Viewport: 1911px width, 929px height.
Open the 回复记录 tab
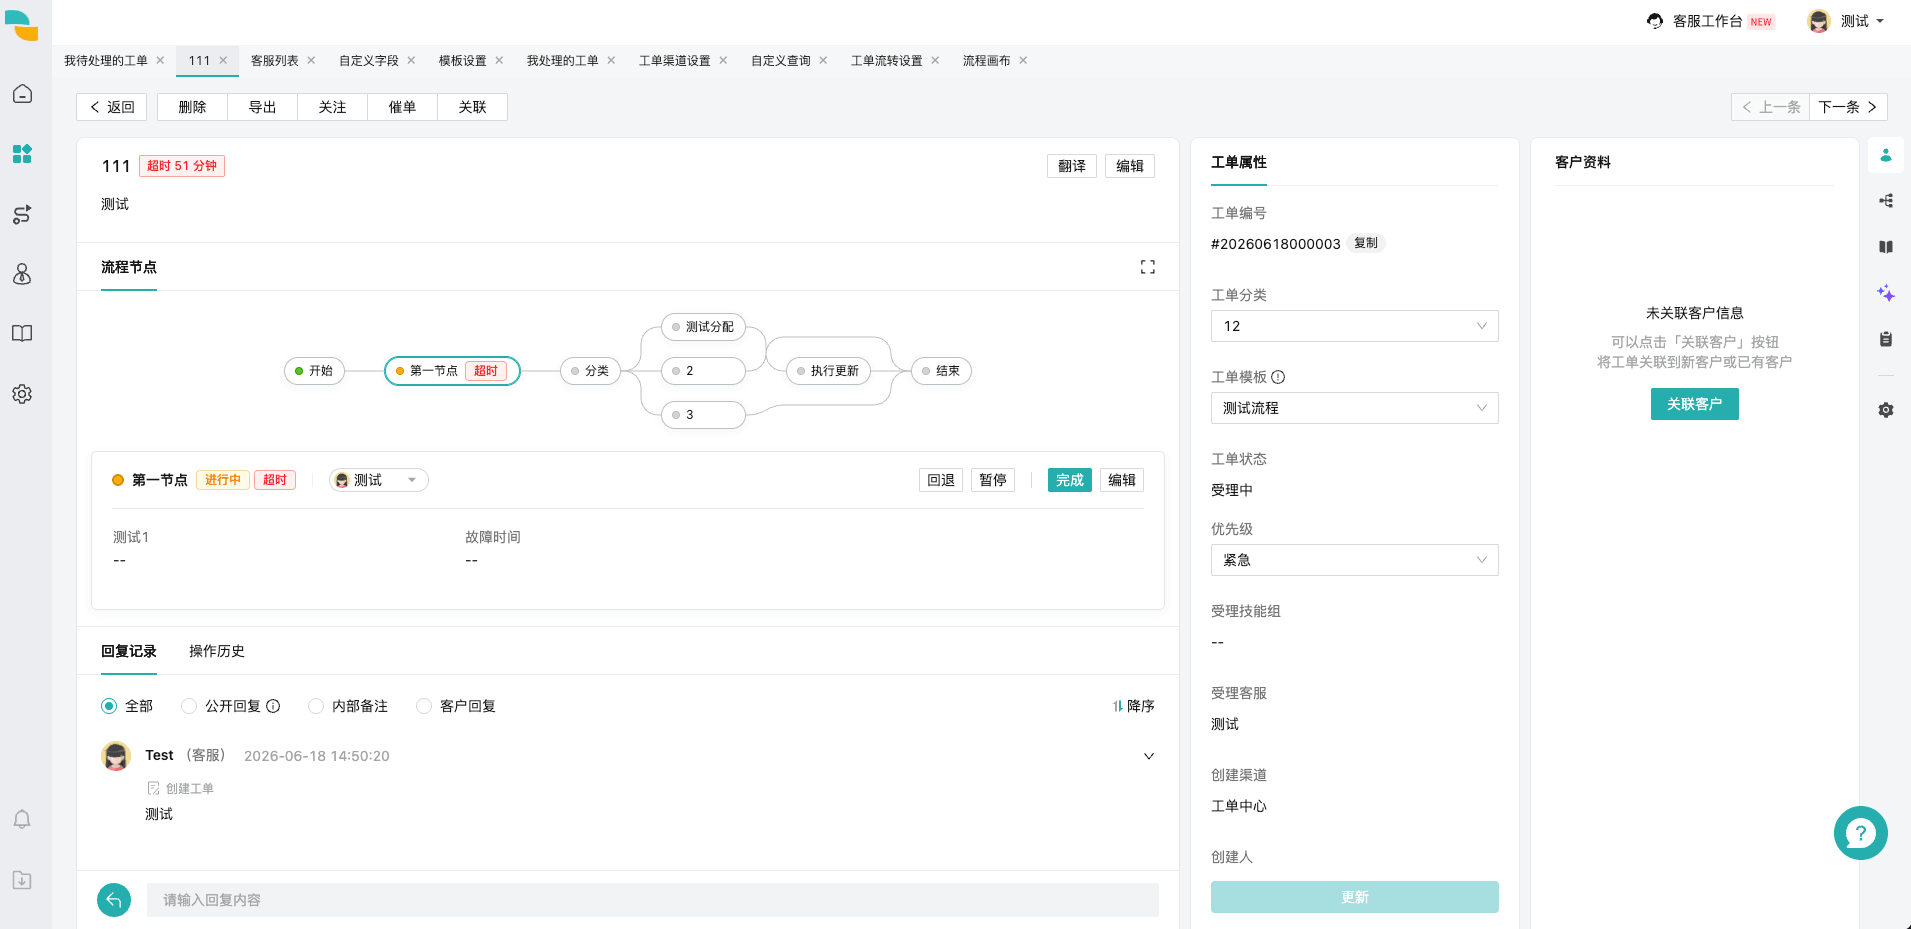pyautogui.click(x=129, y=651)
